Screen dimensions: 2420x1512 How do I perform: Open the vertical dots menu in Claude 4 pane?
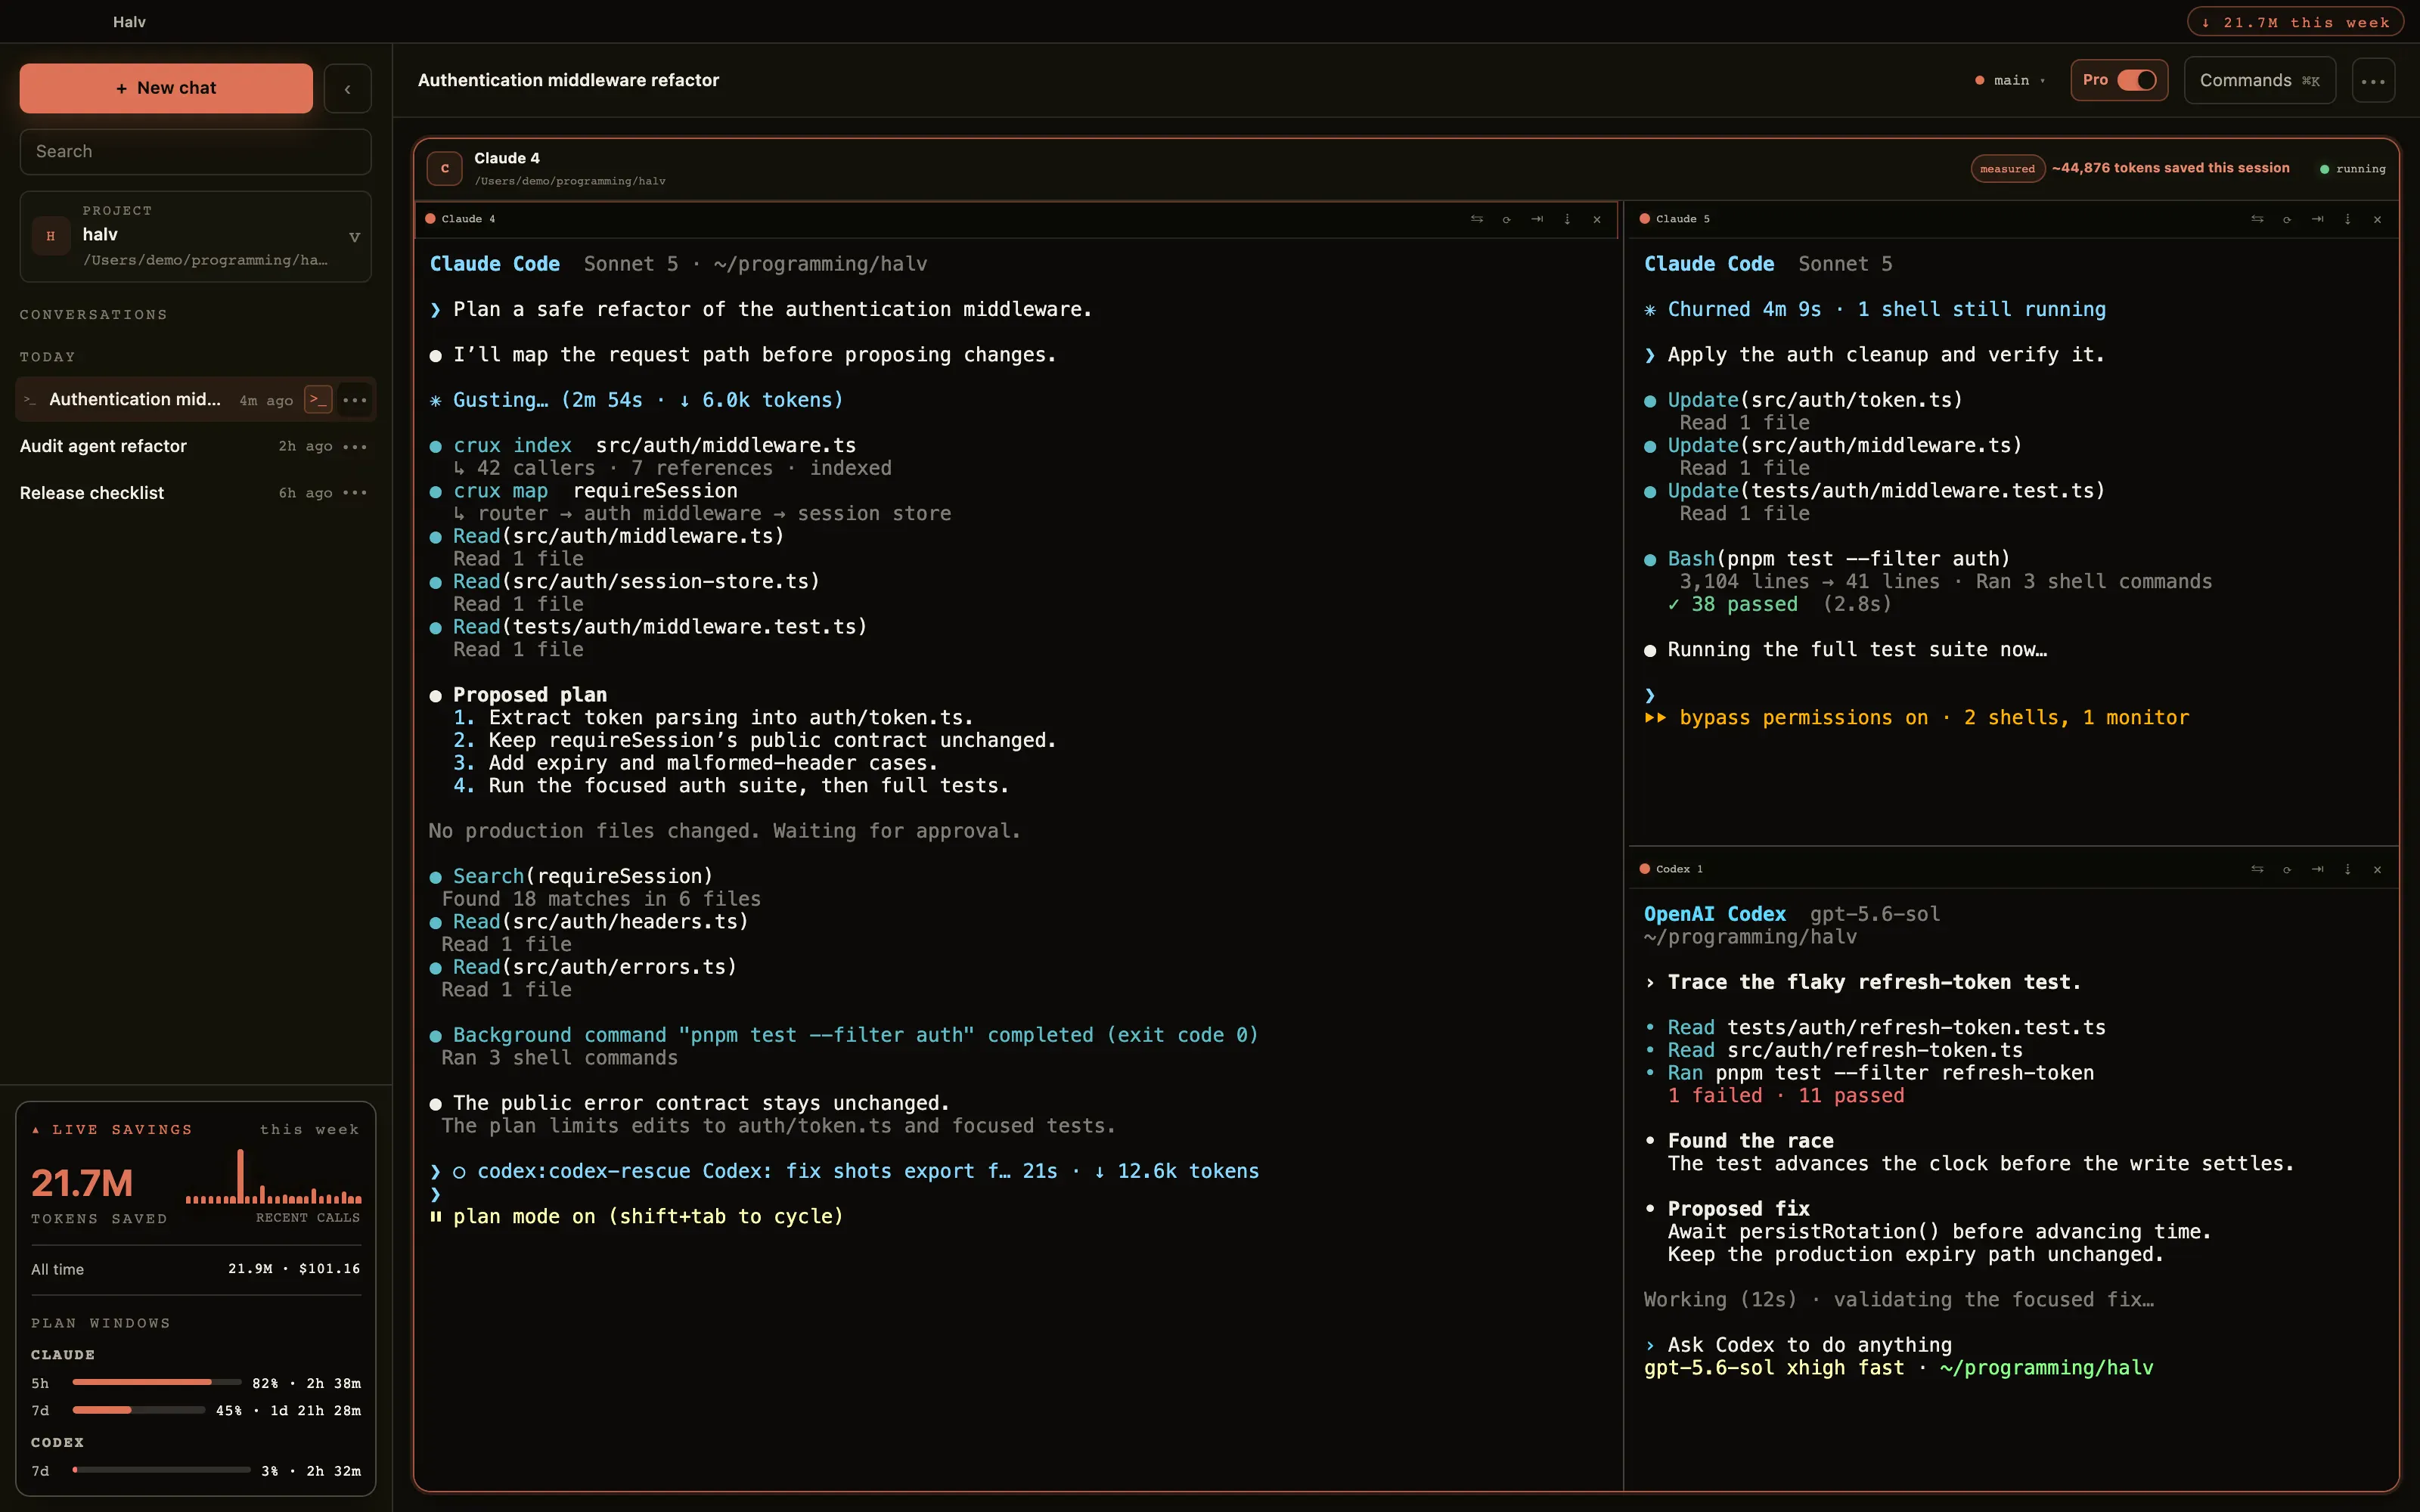[1567, 219]
